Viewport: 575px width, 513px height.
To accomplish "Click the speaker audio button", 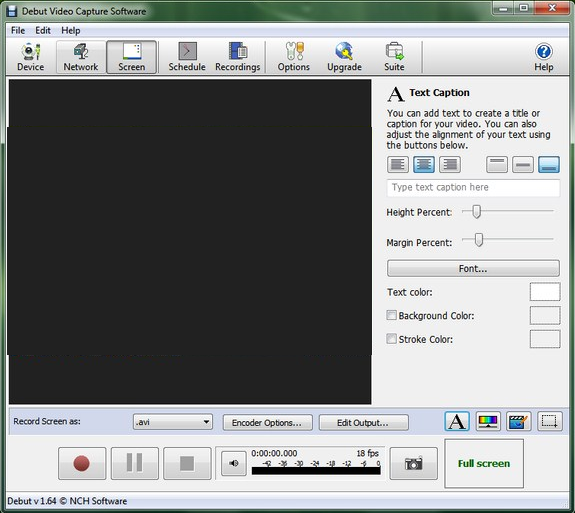I will tap(234, 463).
